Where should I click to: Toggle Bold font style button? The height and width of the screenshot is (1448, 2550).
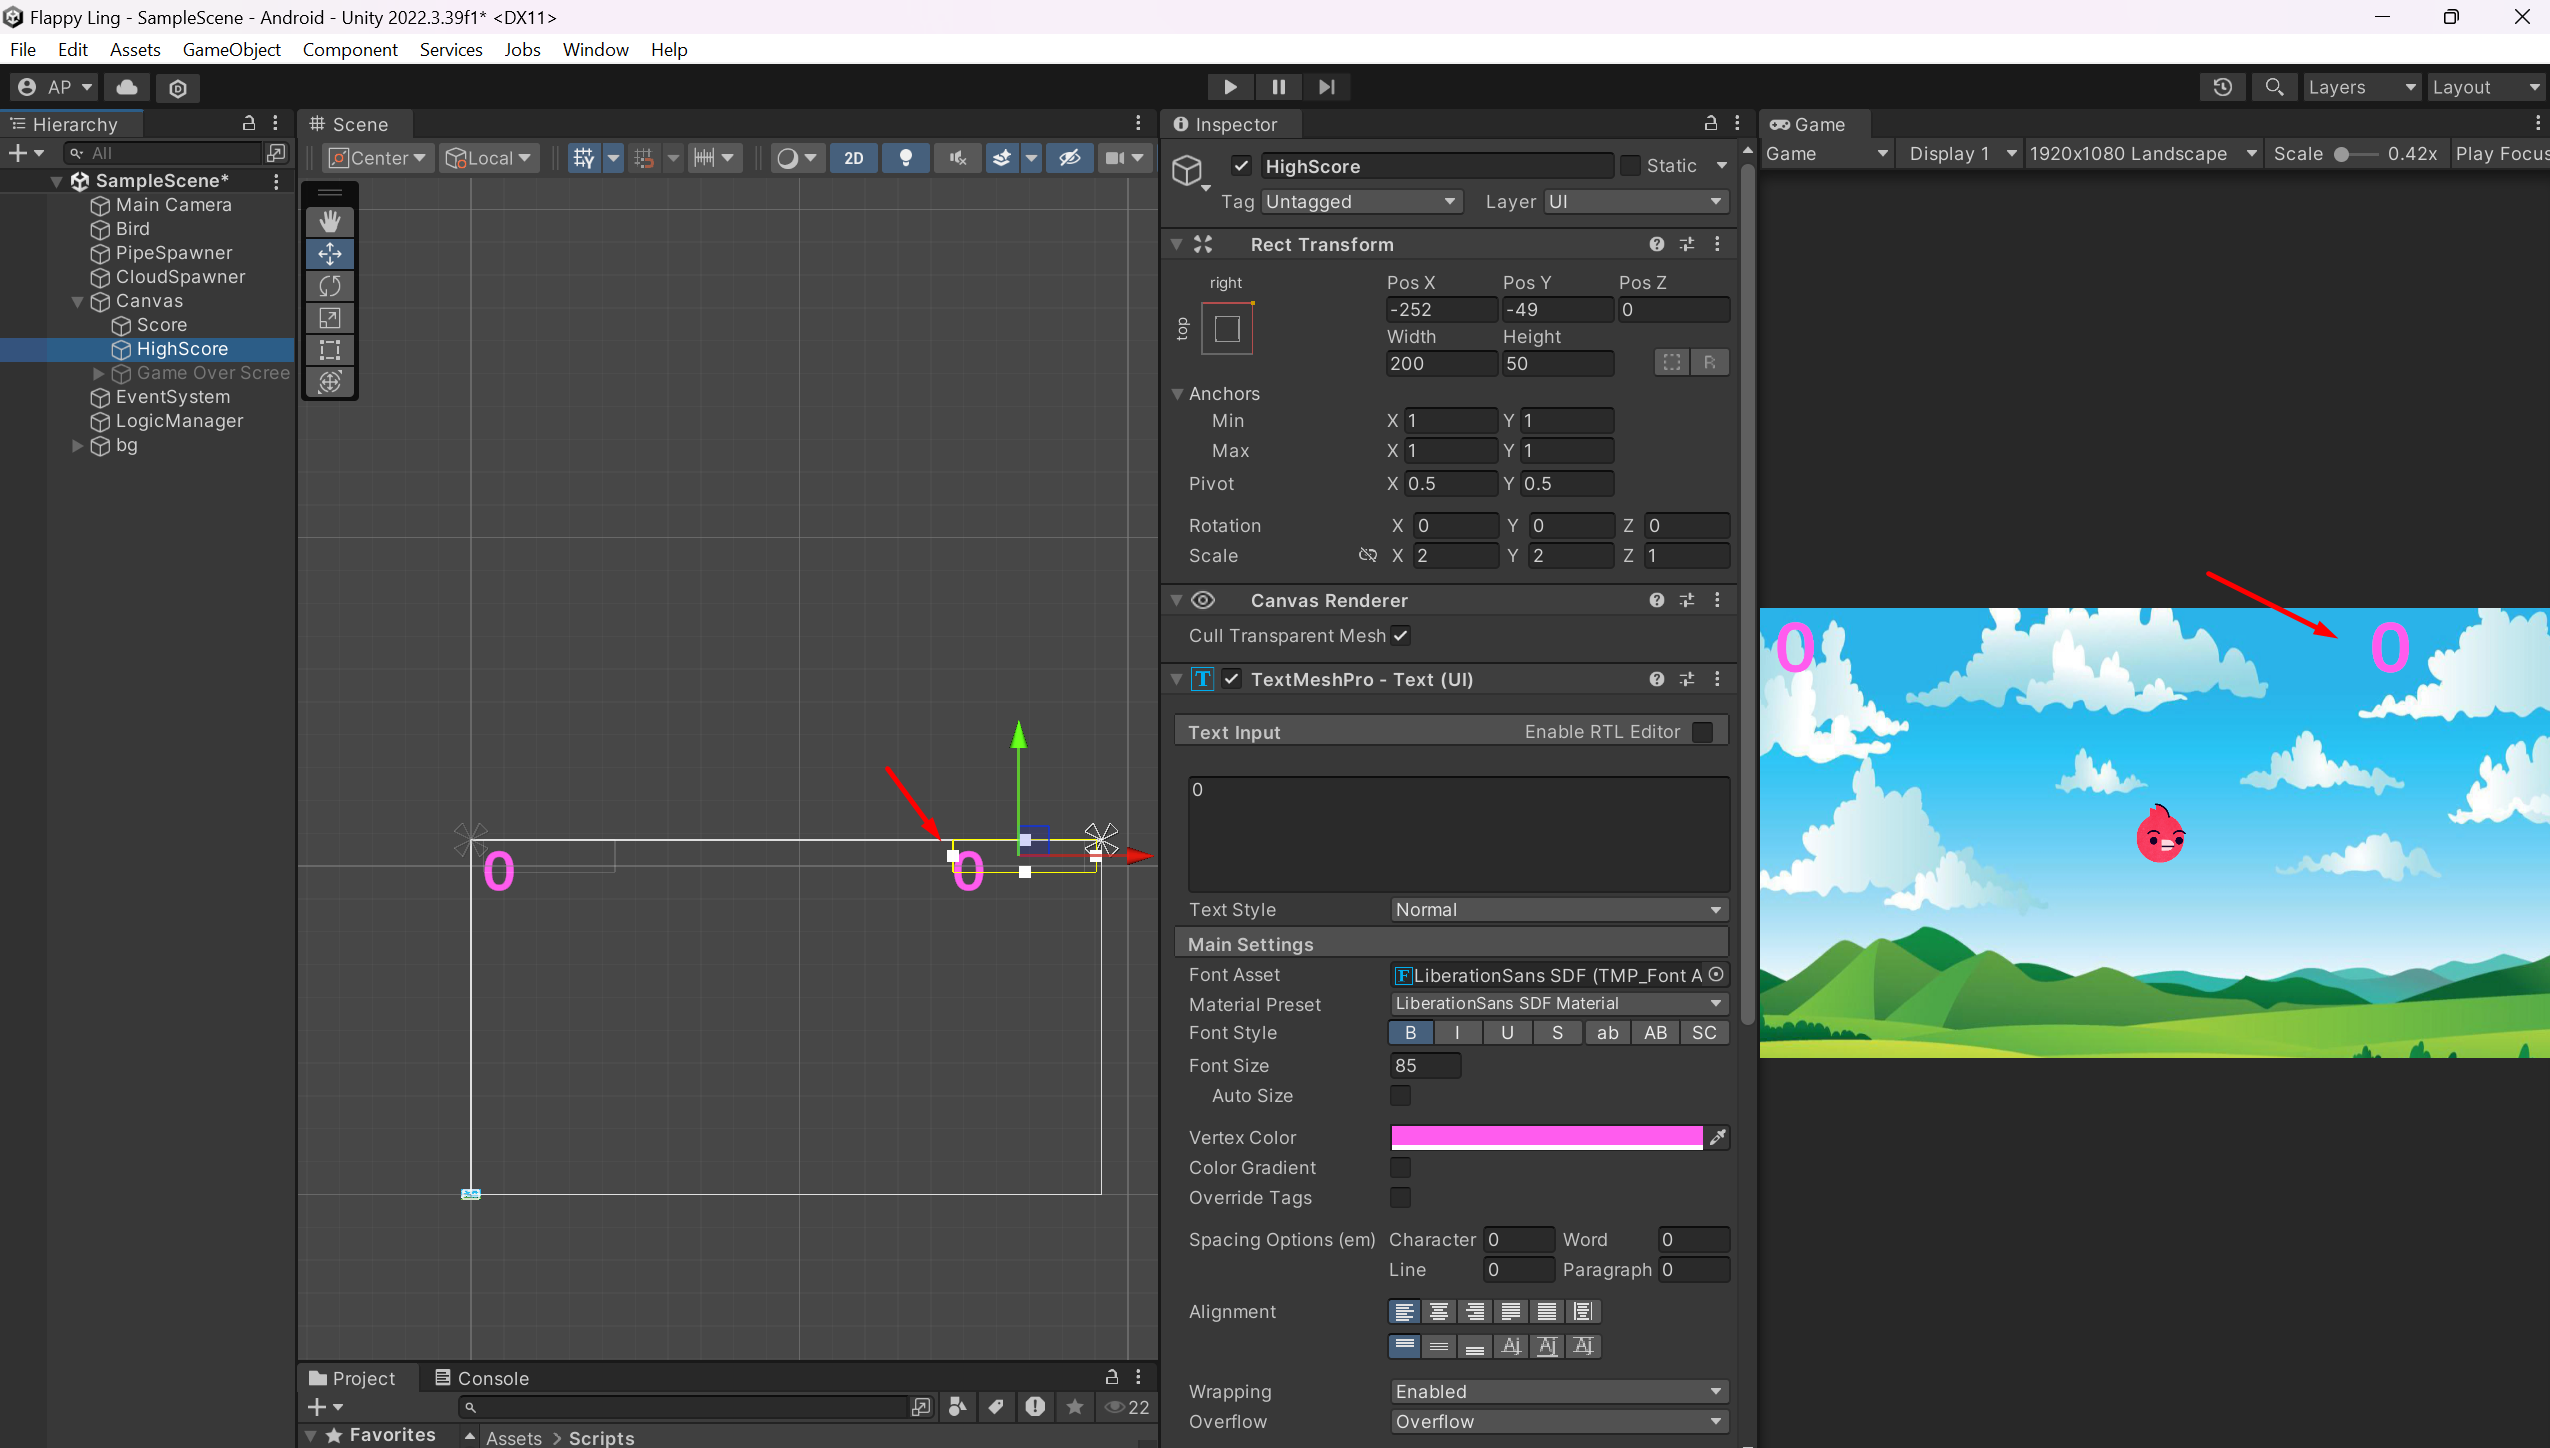point(1411,1033)
